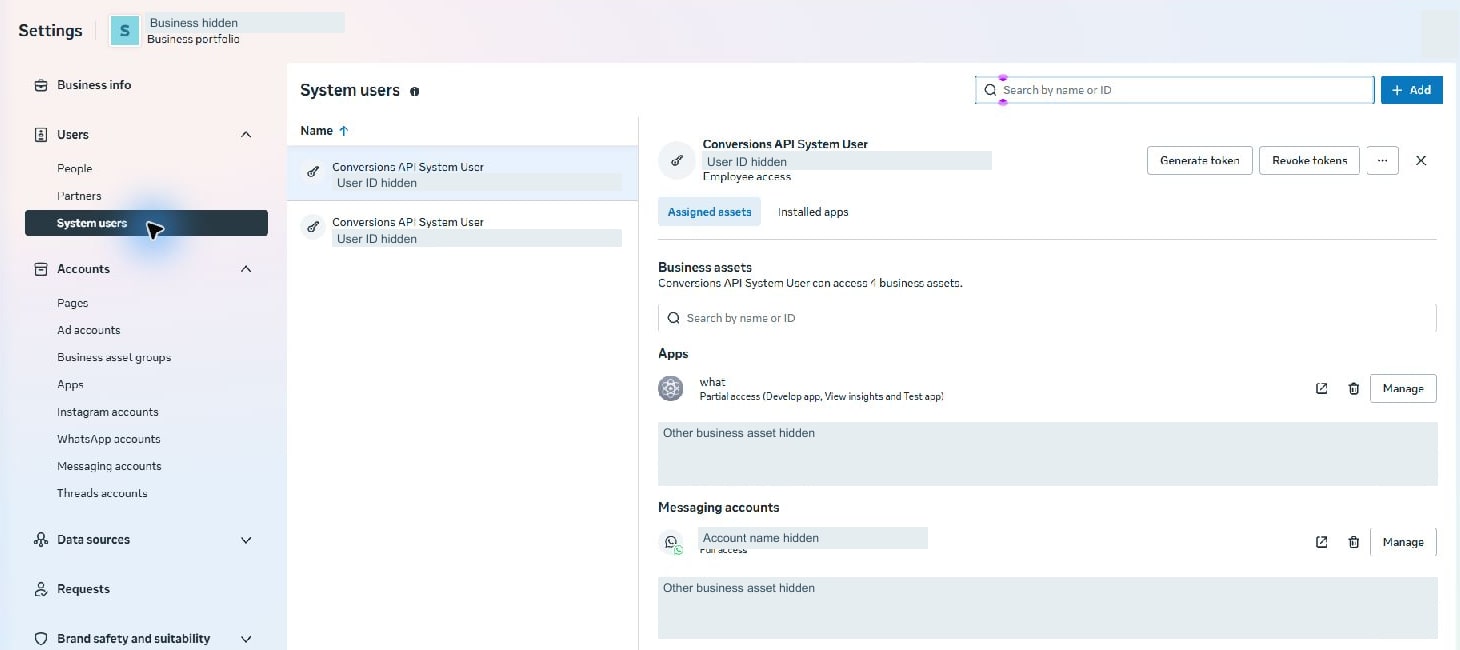
Task: Select System users in sidebar
Action: pos(146,223)
